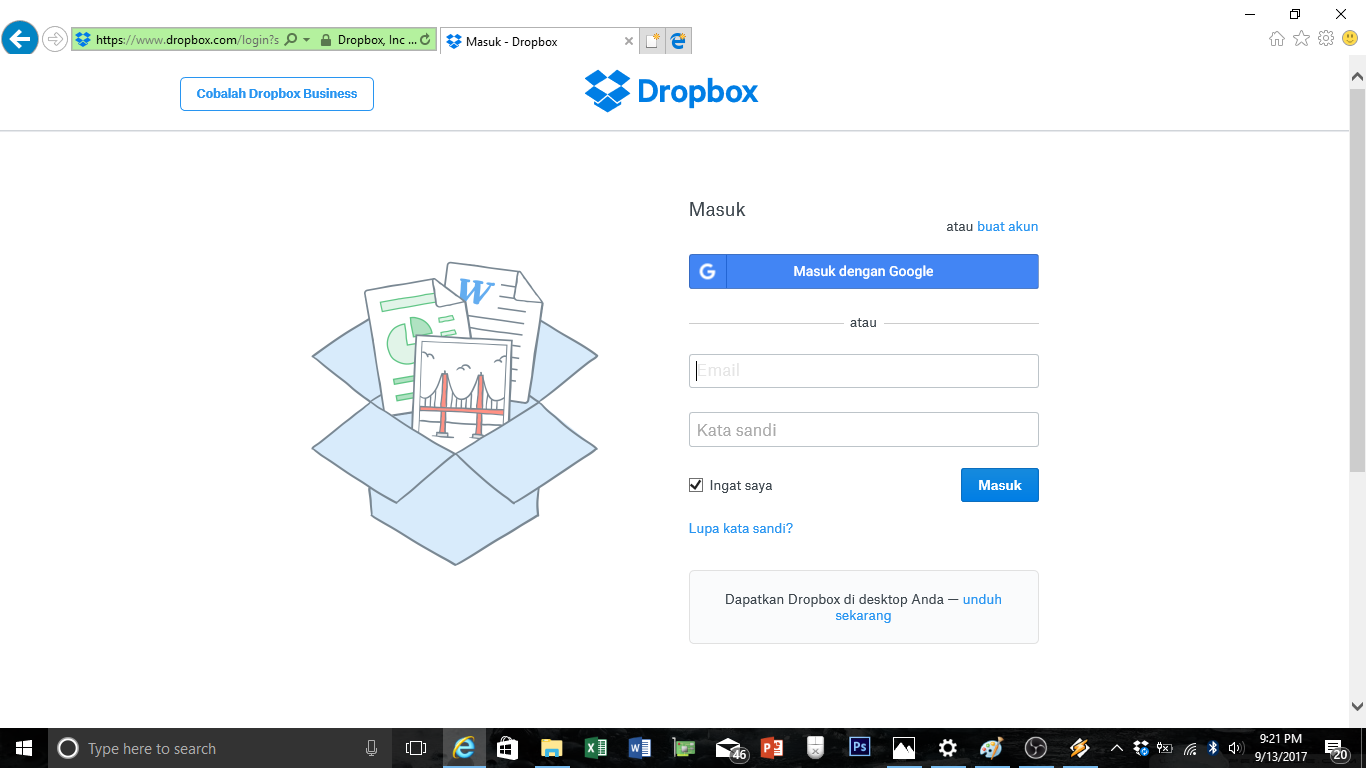Uncheck the Ingat saya checkbox

pyautogui.click(x=695, y=484)
